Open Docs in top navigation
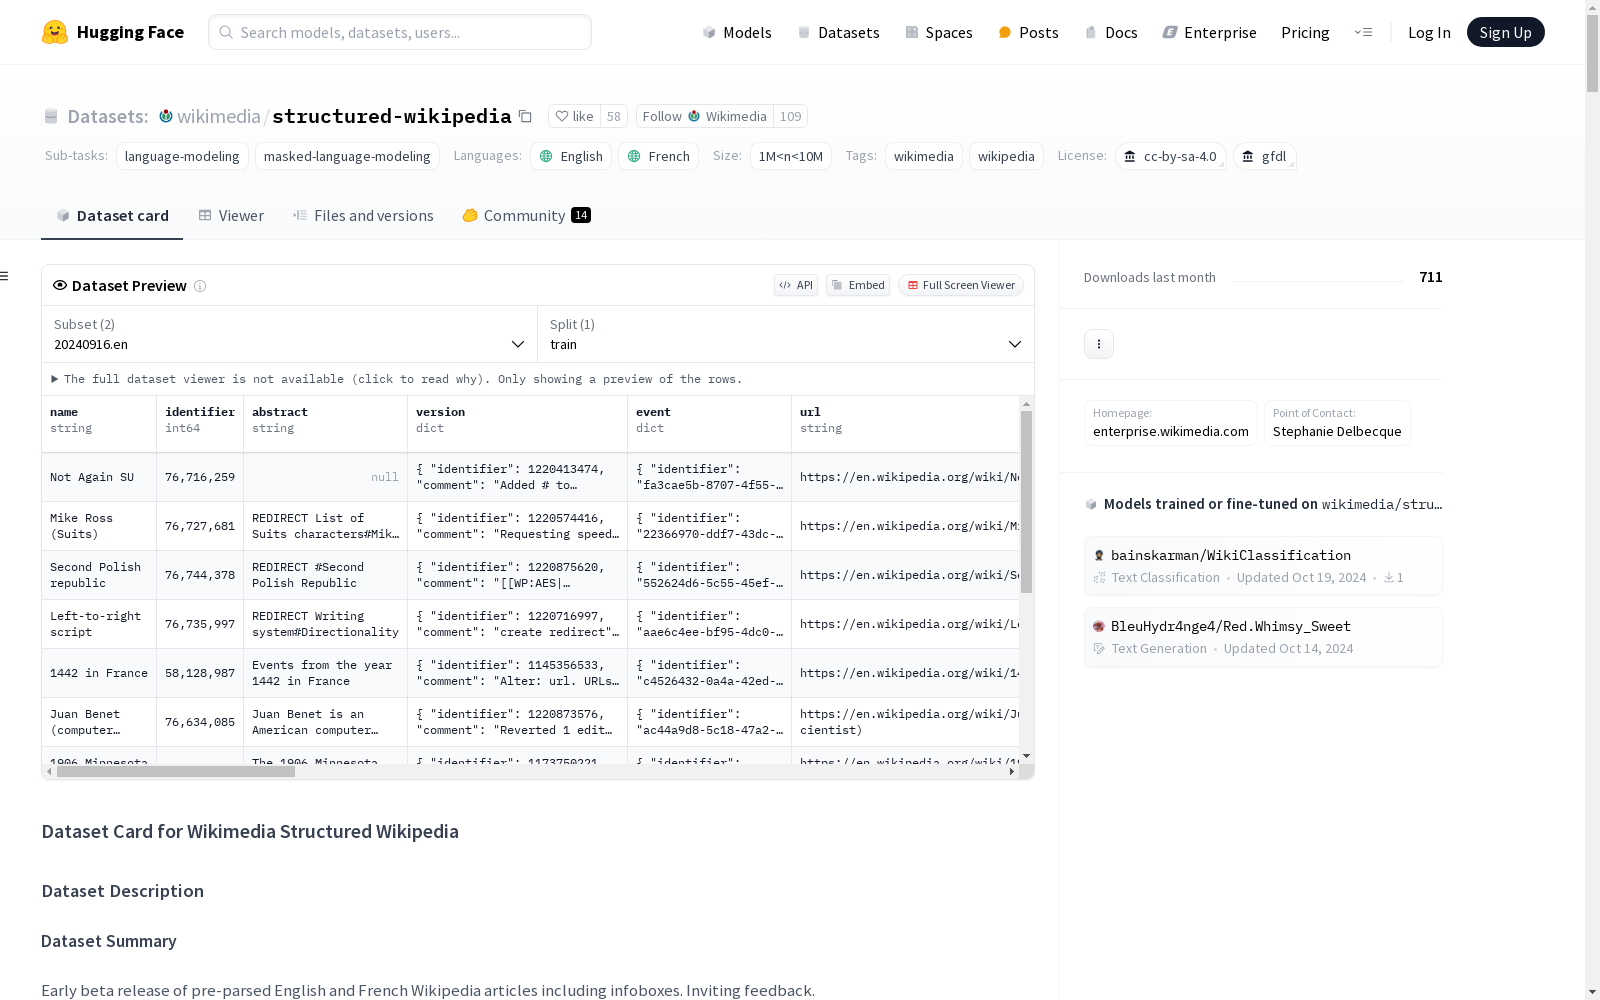 coord(1111,32)
